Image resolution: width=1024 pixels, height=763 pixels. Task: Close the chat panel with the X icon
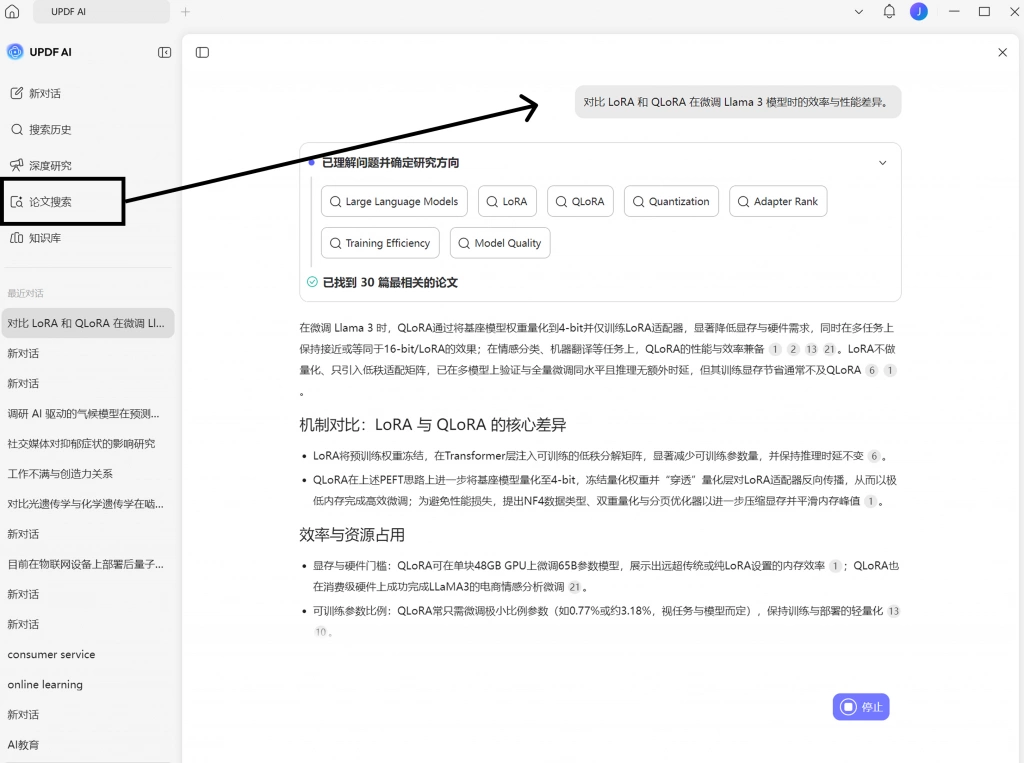pyautogui.click(x=1002, y=52)
